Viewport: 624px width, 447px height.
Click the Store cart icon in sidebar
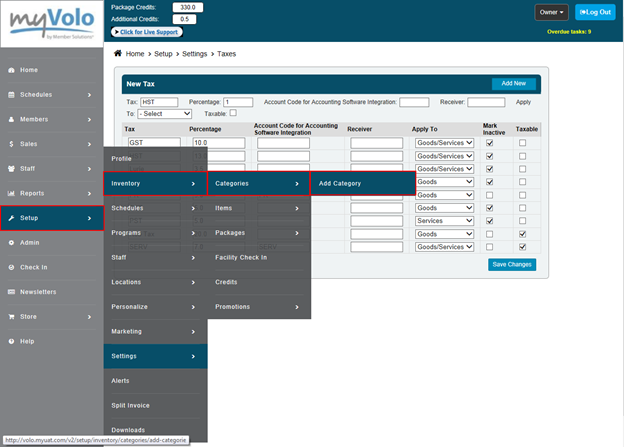[x=11, y=317]
